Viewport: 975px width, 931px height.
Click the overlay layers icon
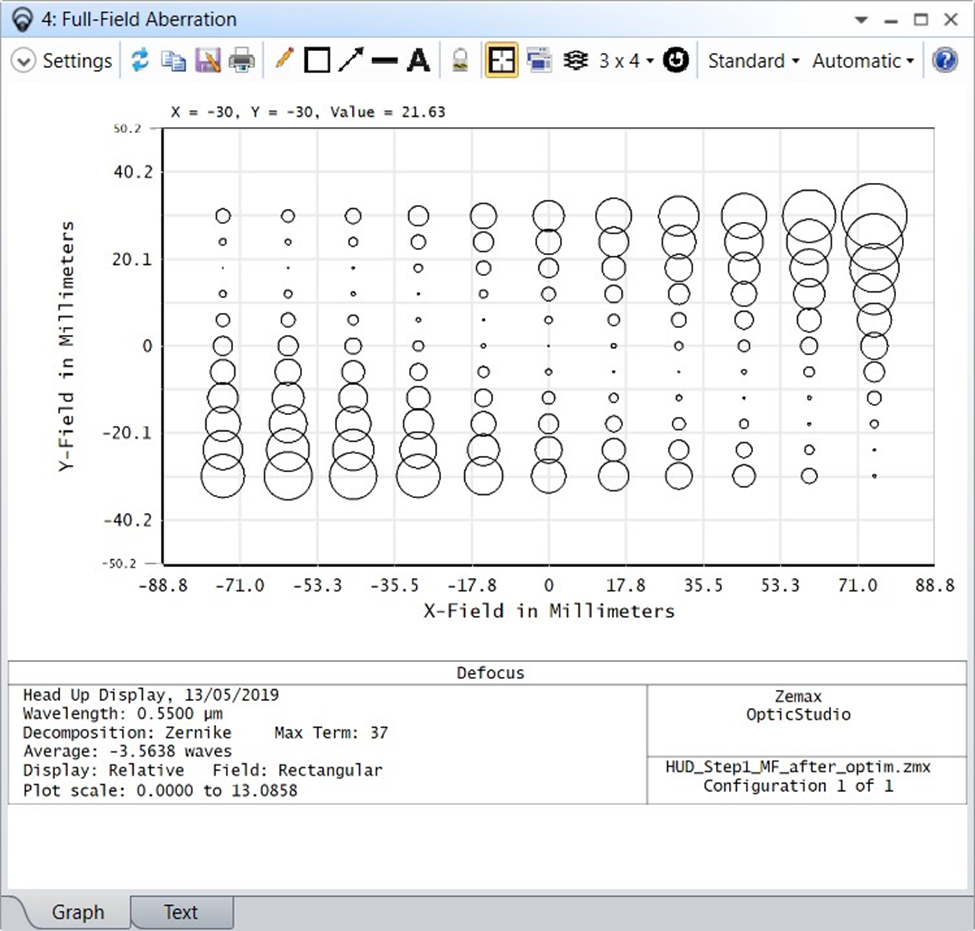[x=575, y=61]
